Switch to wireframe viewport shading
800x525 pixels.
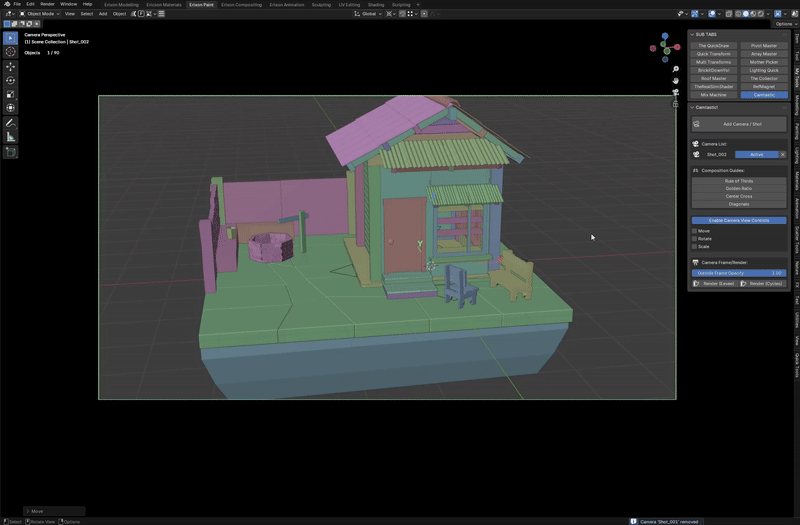click(x=738, y=14)
